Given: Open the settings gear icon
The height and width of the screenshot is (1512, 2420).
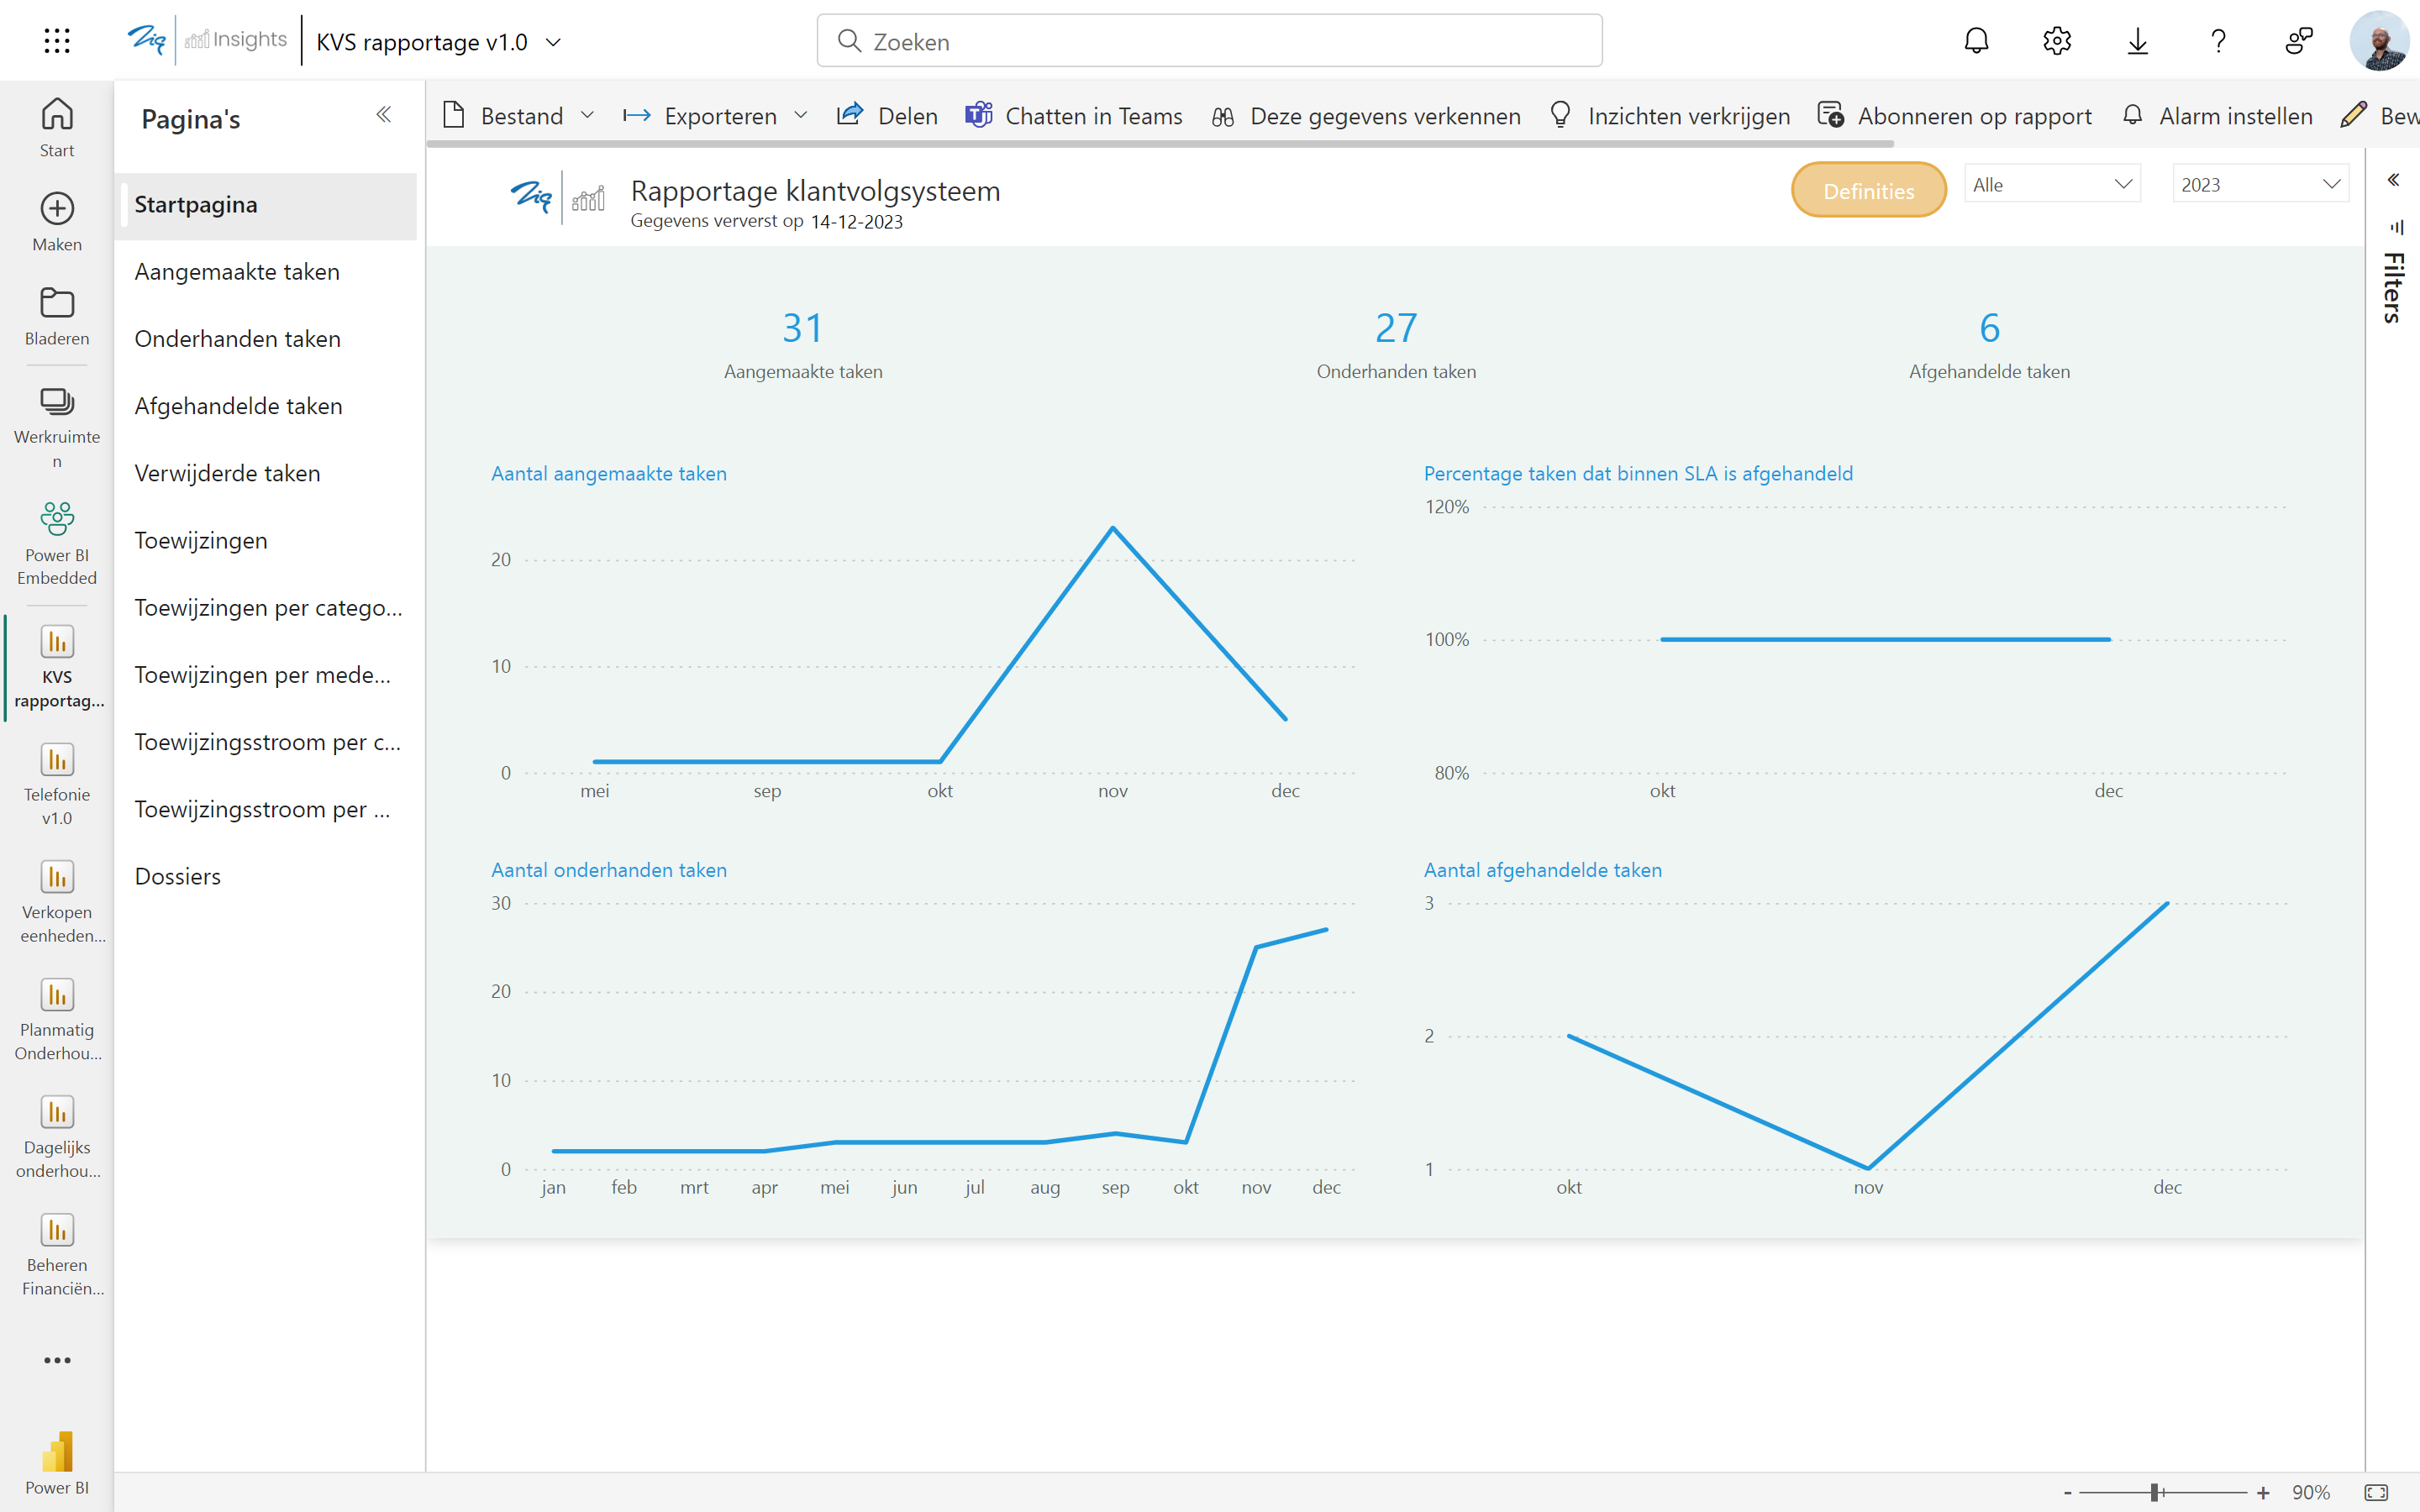Looking at the screenshot, I should [2056, 41].
